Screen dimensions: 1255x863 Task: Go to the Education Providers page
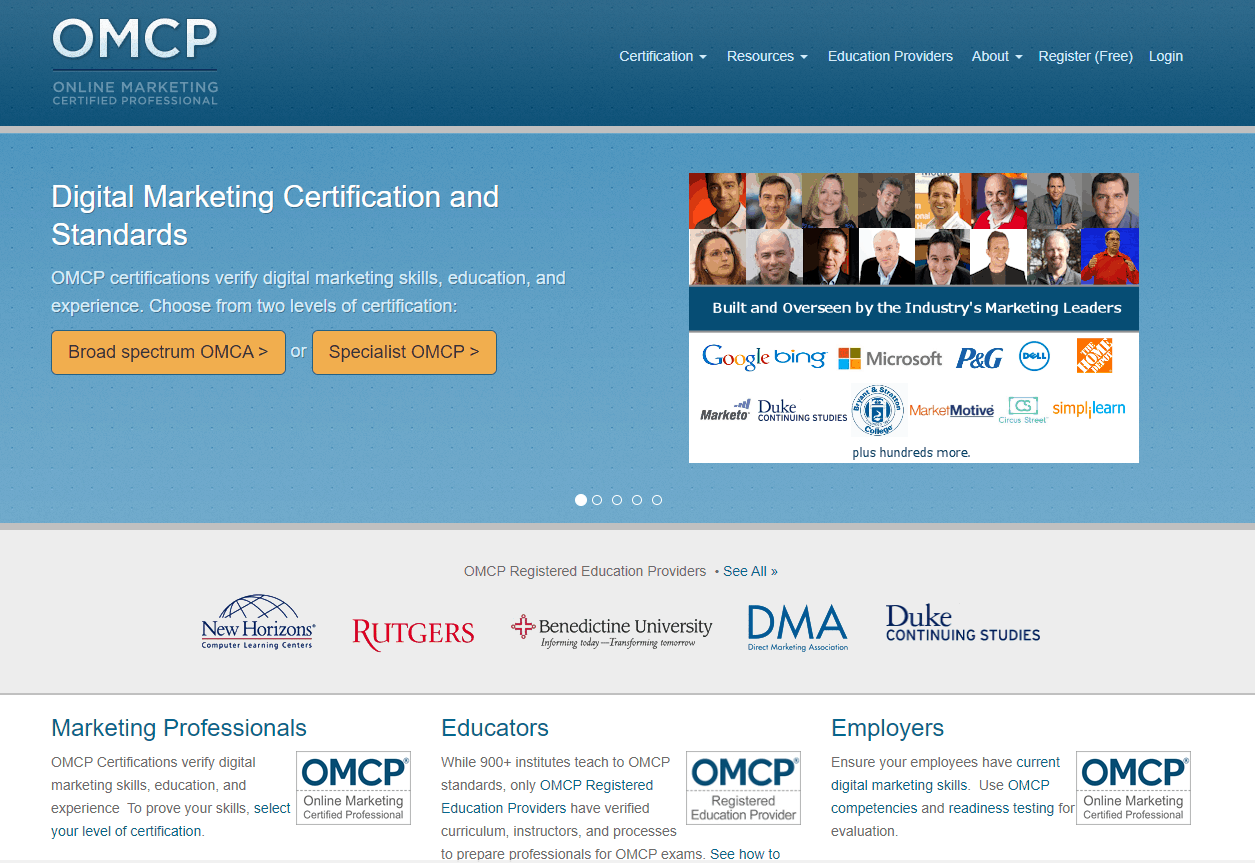click(889, 56)
